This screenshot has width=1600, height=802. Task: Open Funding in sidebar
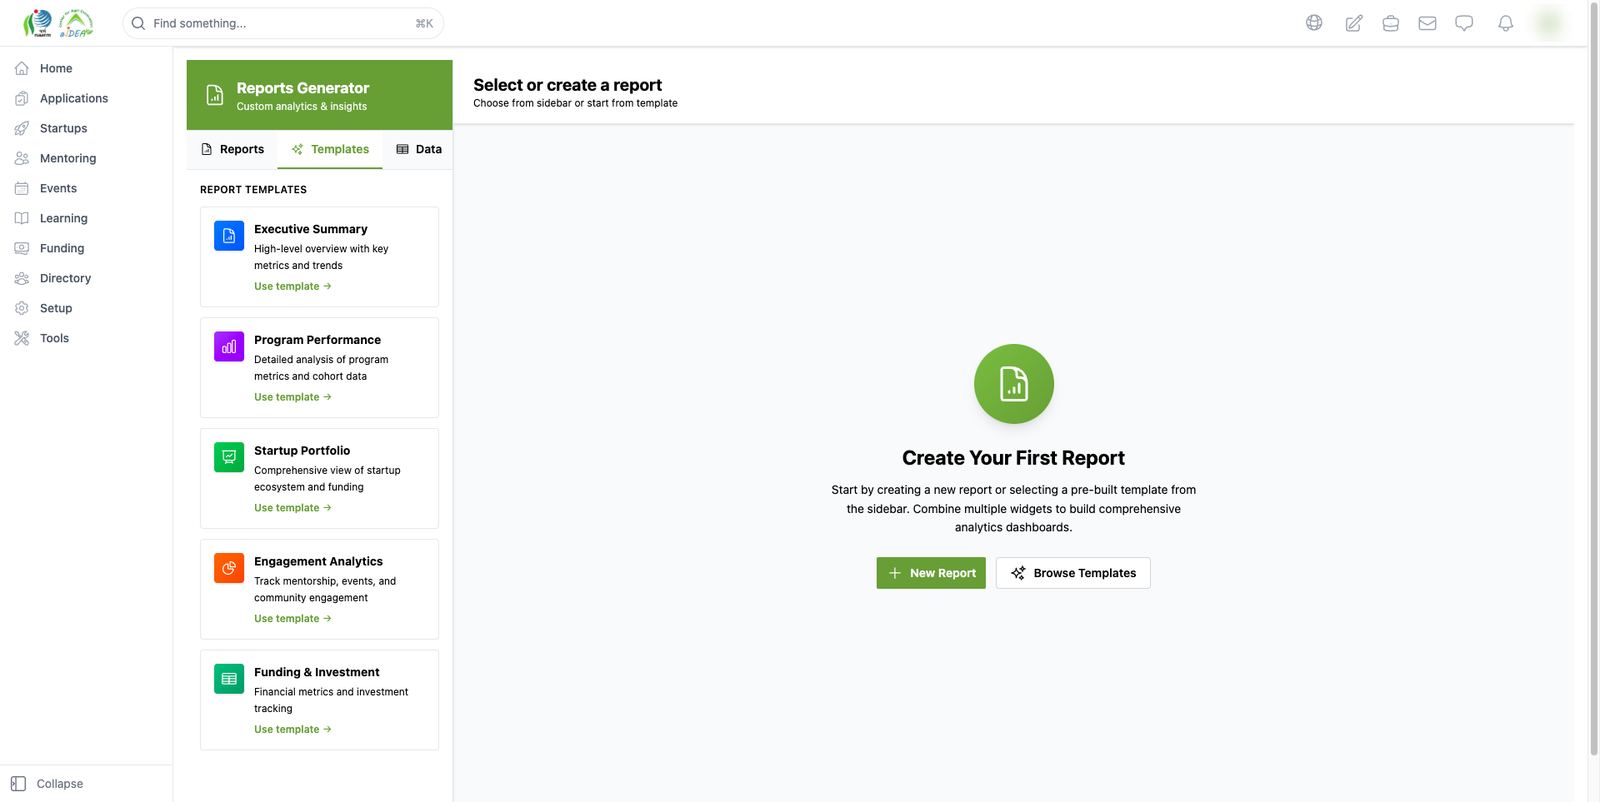click(86, 248)
